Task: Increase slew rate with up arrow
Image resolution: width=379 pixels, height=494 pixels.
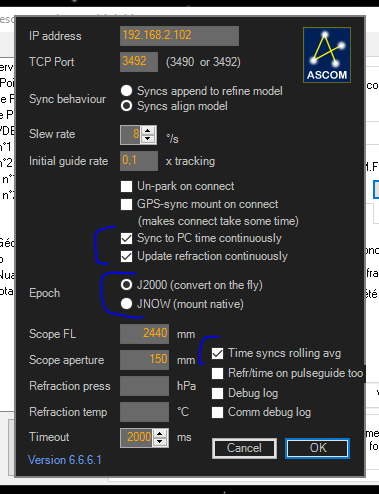Action: 148,130
